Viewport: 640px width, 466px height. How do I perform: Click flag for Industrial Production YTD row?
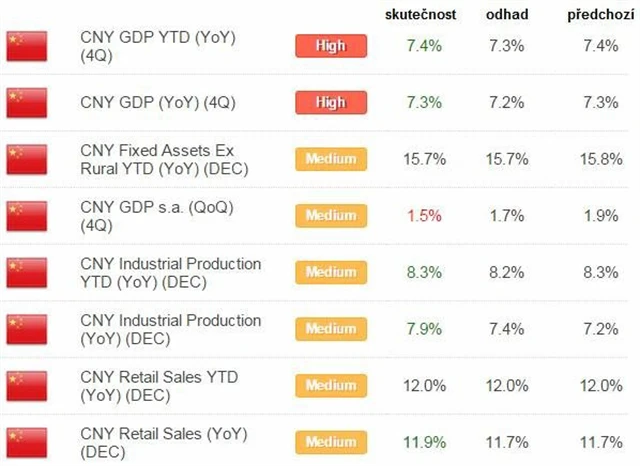[x=27, y=272]
